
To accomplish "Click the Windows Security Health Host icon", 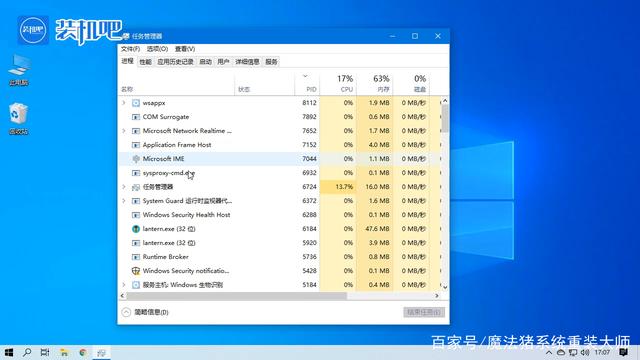I will (136, 215).
